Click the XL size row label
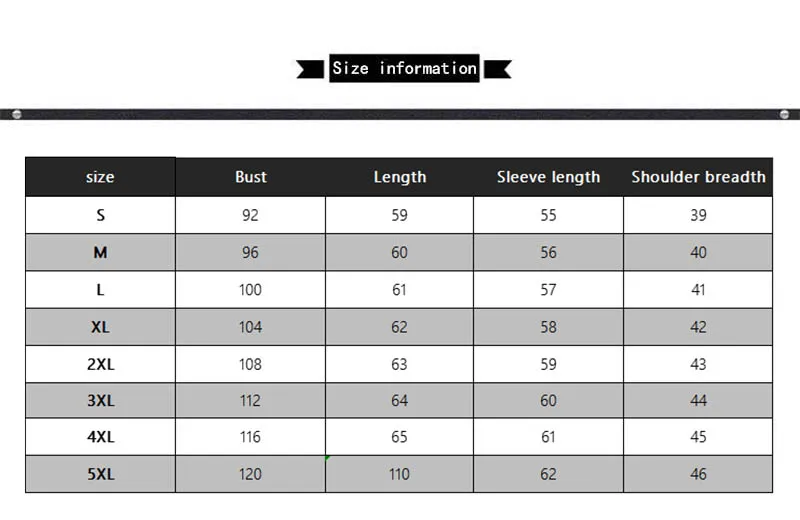 click(101, 327)
